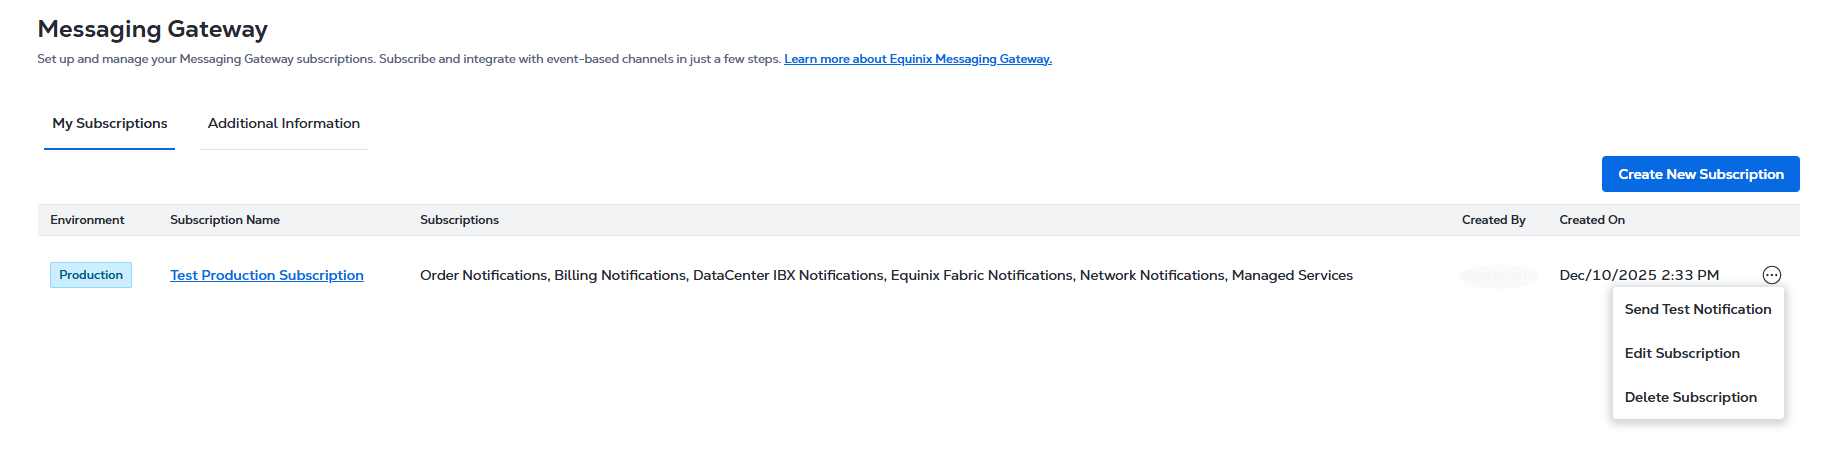This screenshot has width=1838, height=457.
Task: Switch to the My Subscriptions tab
Action: (x=110, y=123)
